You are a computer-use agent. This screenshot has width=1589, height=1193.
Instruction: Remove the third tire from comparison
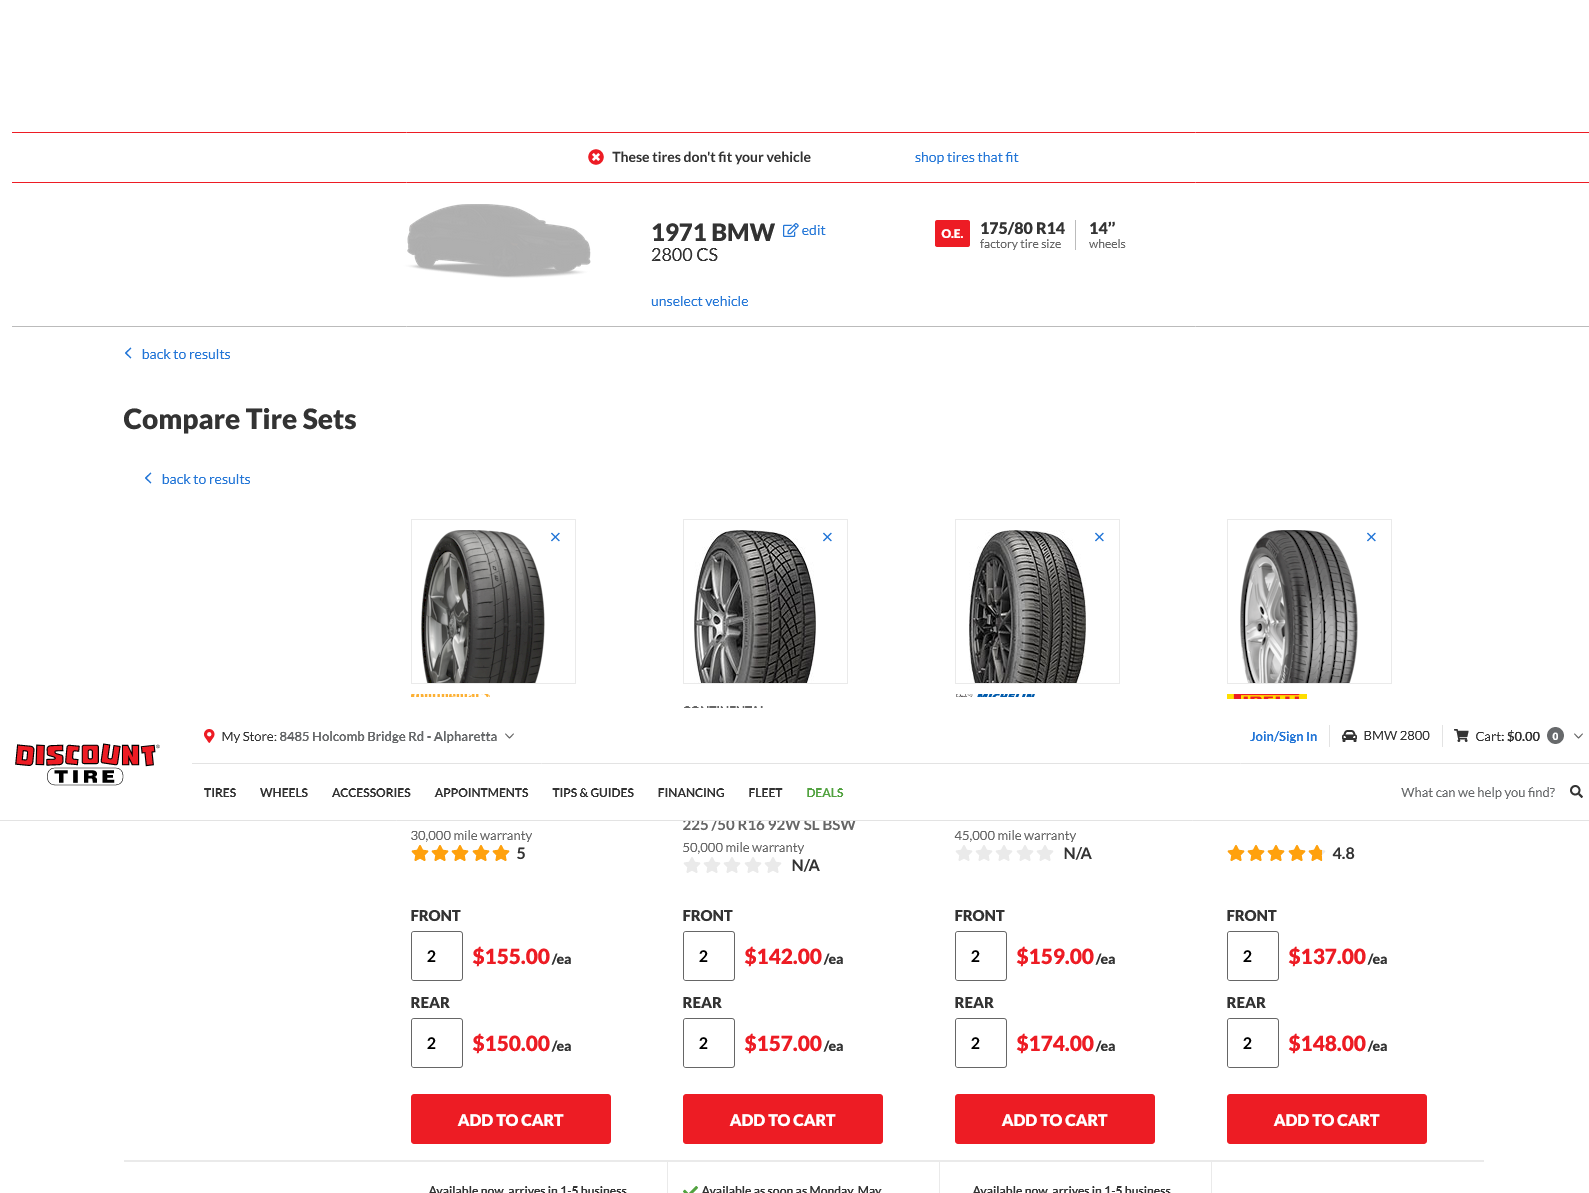click(1099, 537)
